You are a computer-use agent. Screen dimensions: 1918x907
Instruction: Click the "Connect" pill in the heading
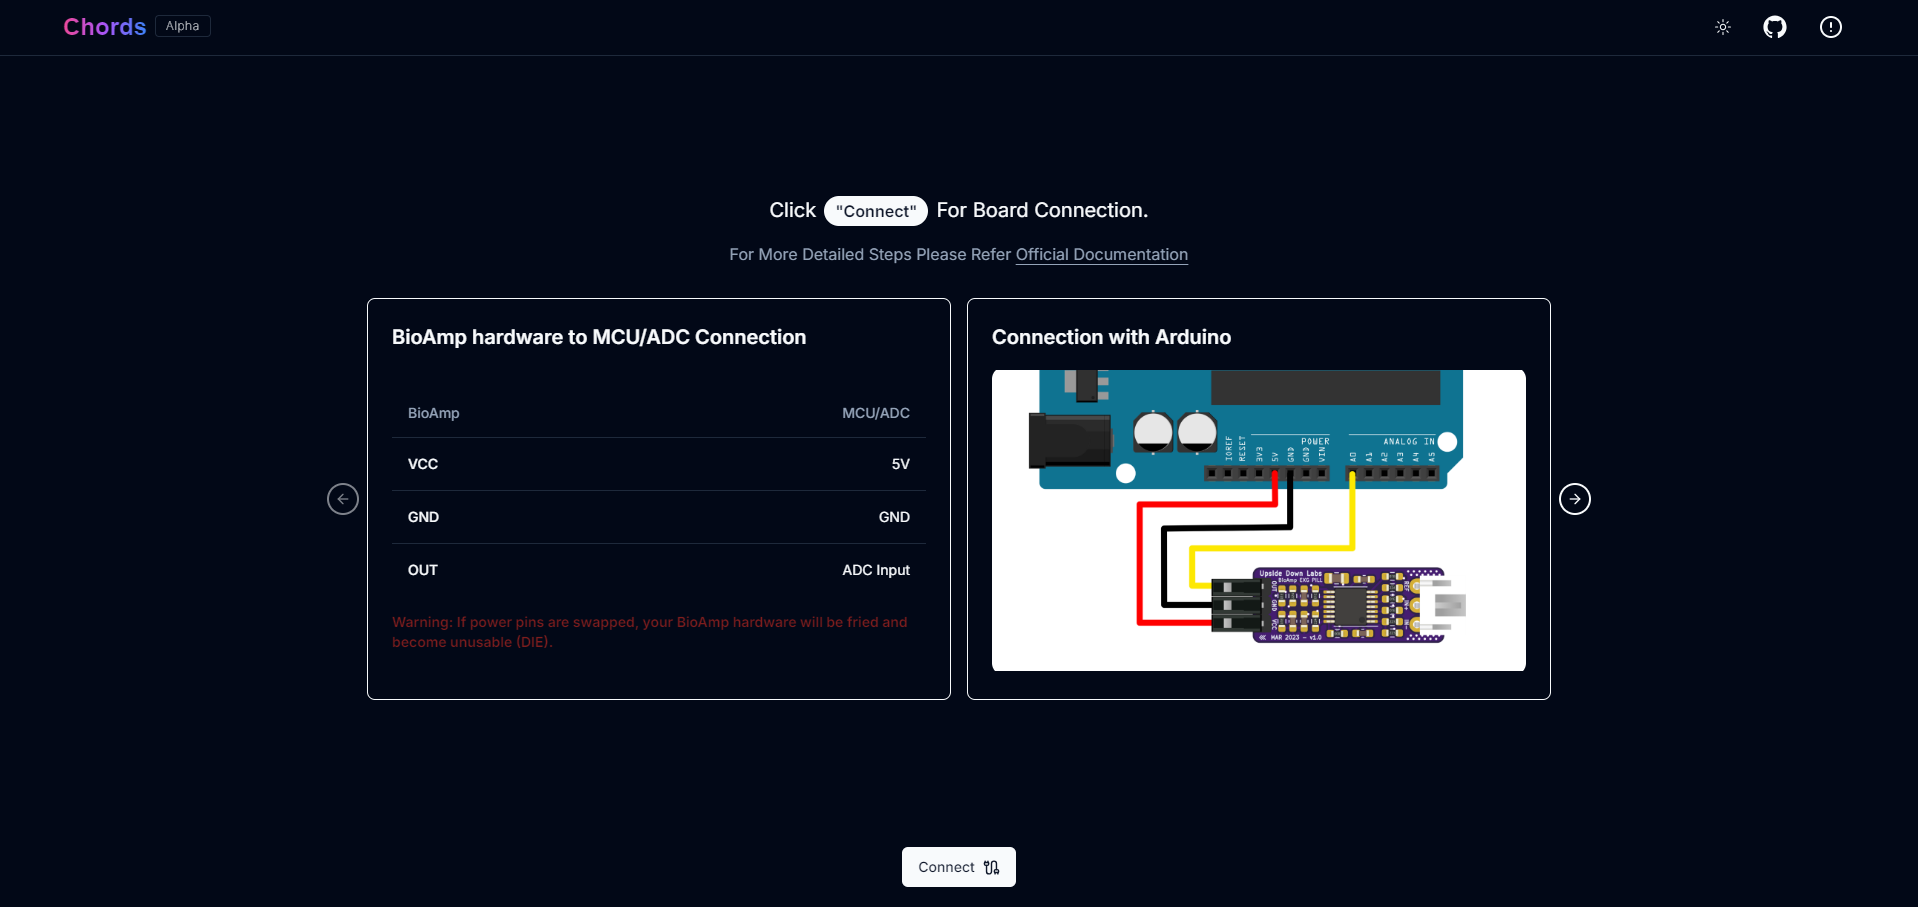tap(875, 211)
